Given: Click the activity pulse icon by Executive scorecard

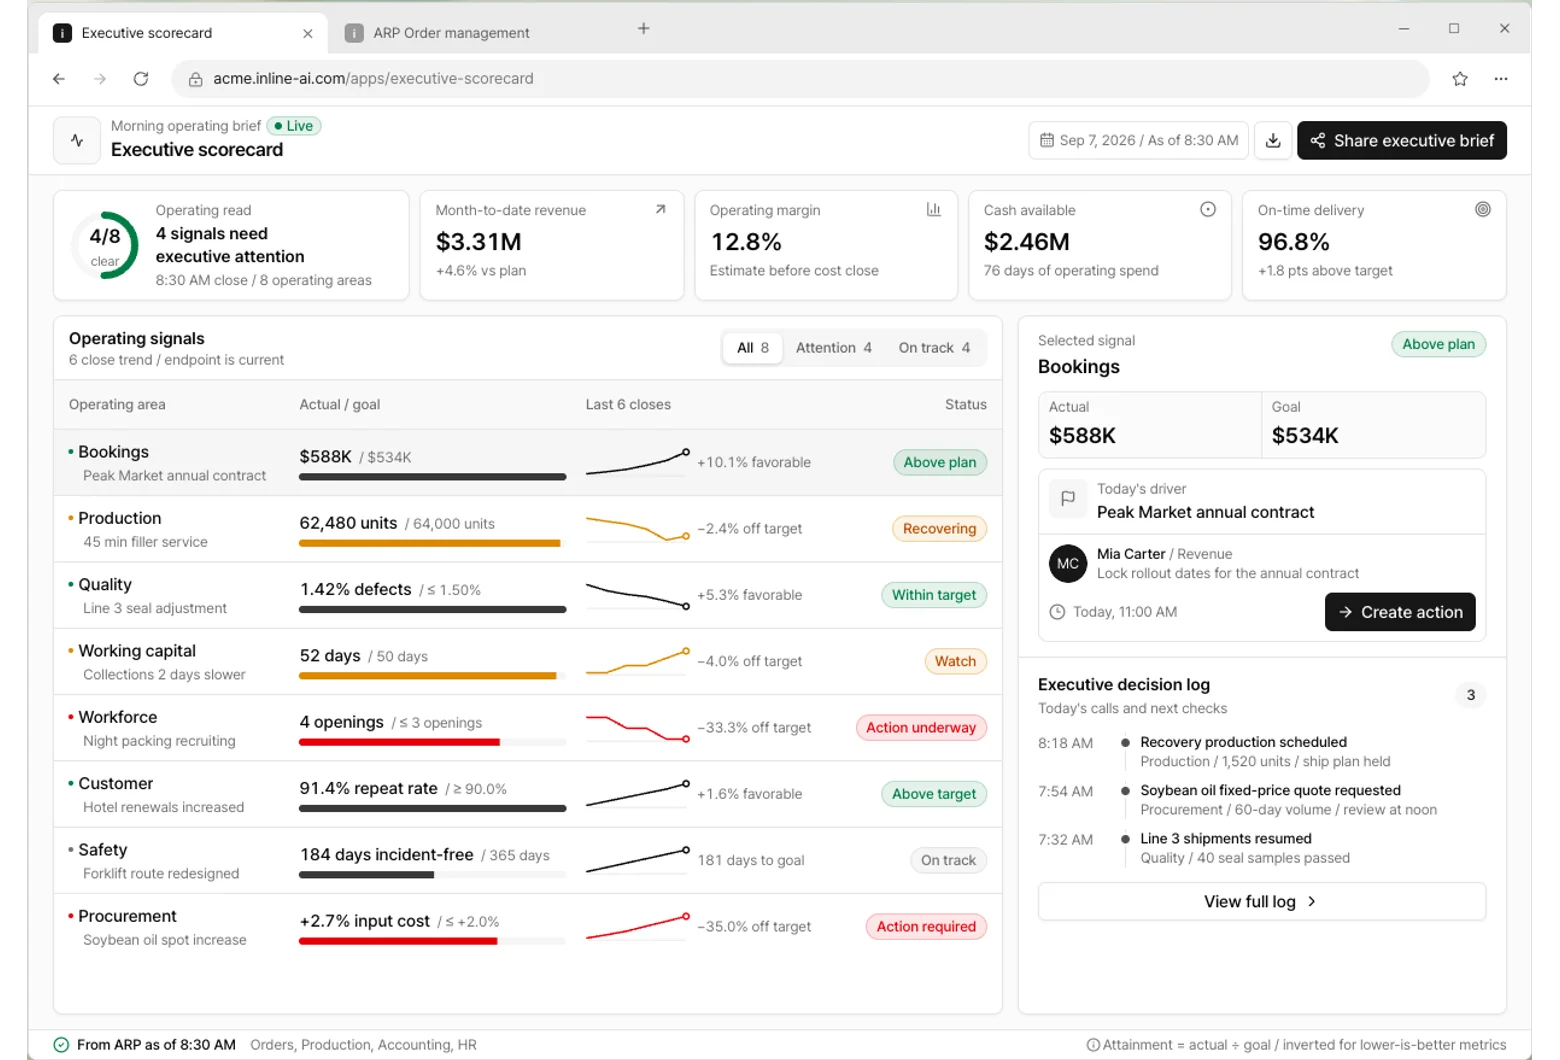Looking at the screenshot, I should coord(77,141).
